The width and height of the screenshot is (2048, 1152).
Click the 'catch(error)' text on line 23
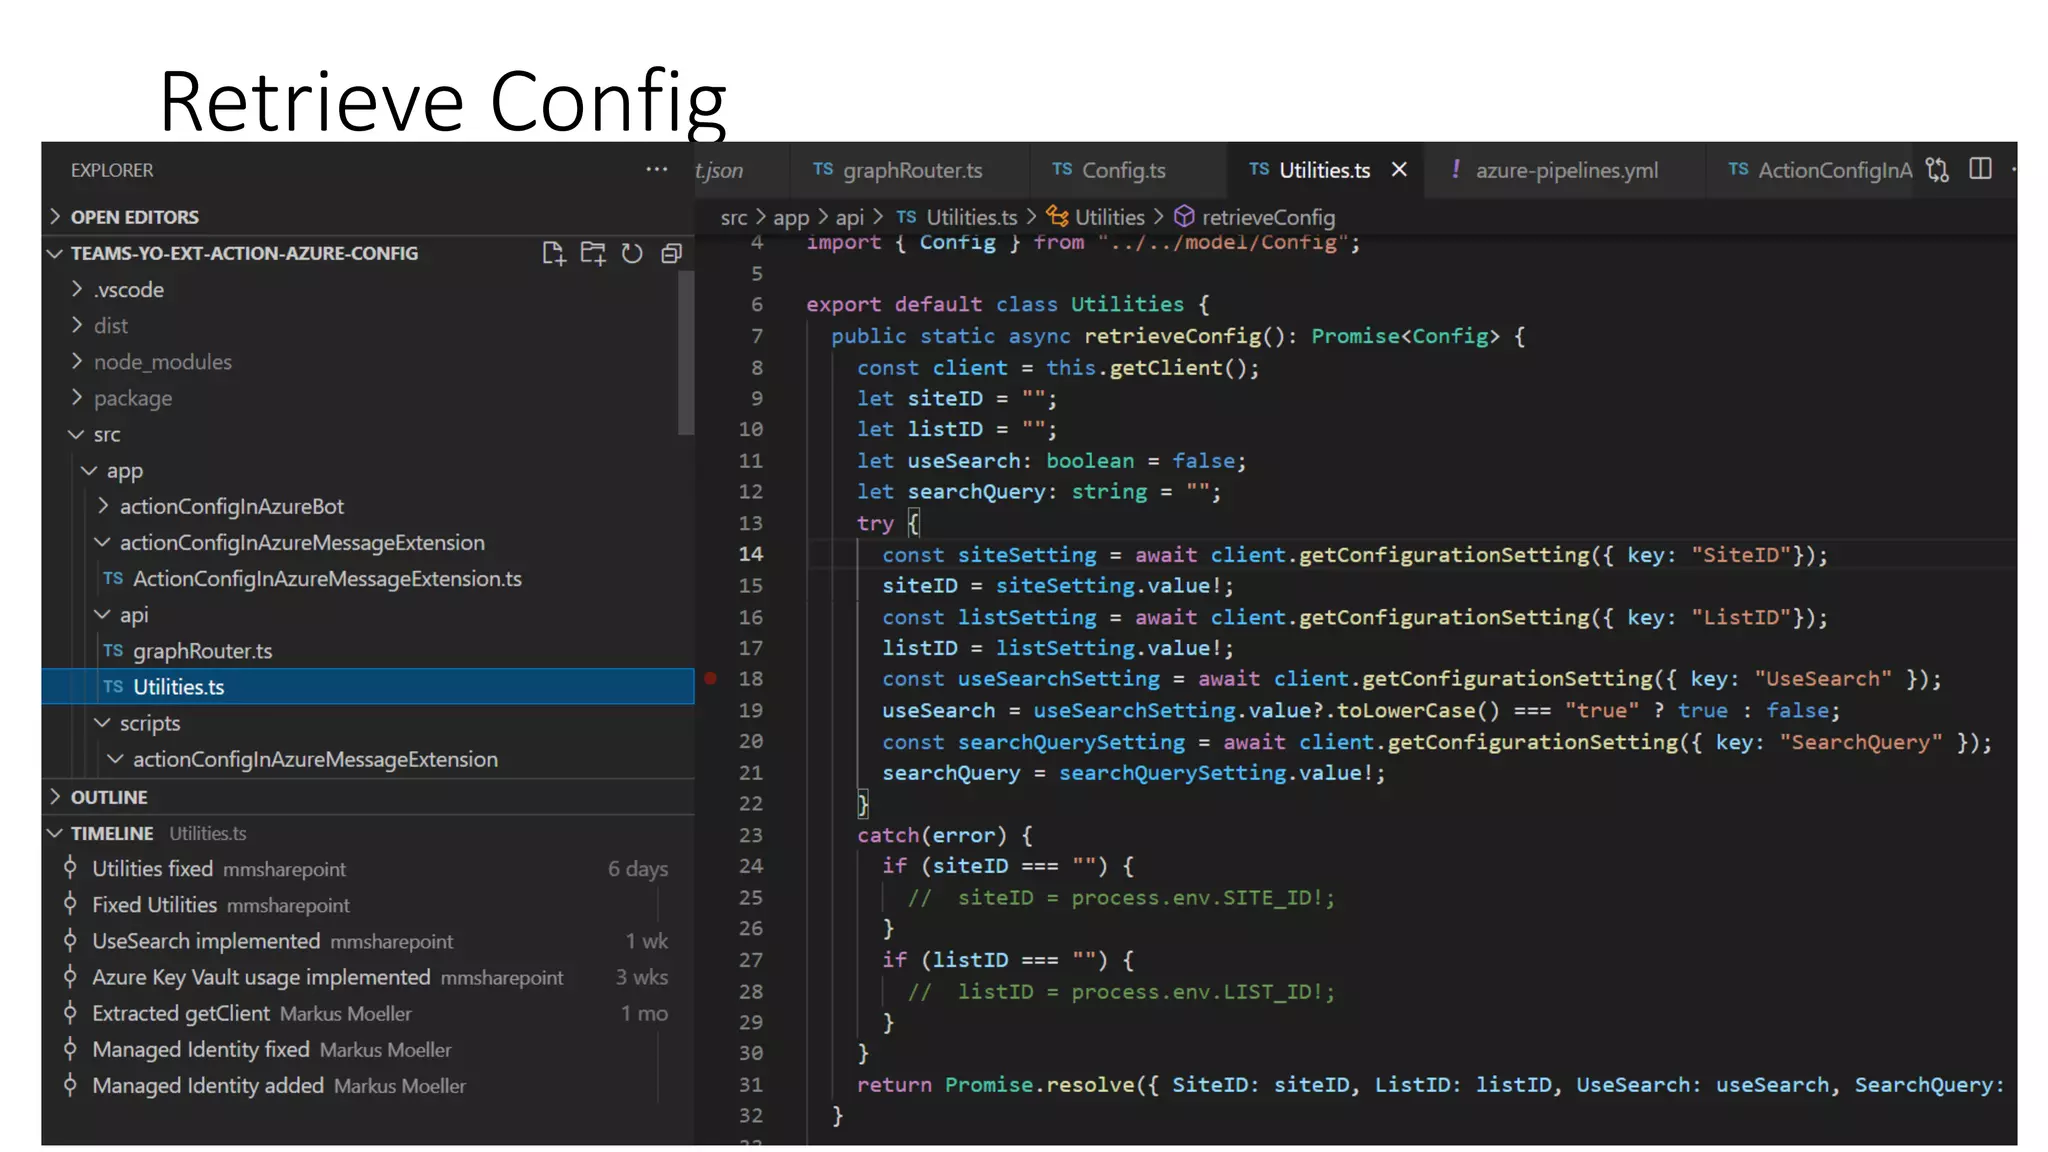click(x=932, y=835)
